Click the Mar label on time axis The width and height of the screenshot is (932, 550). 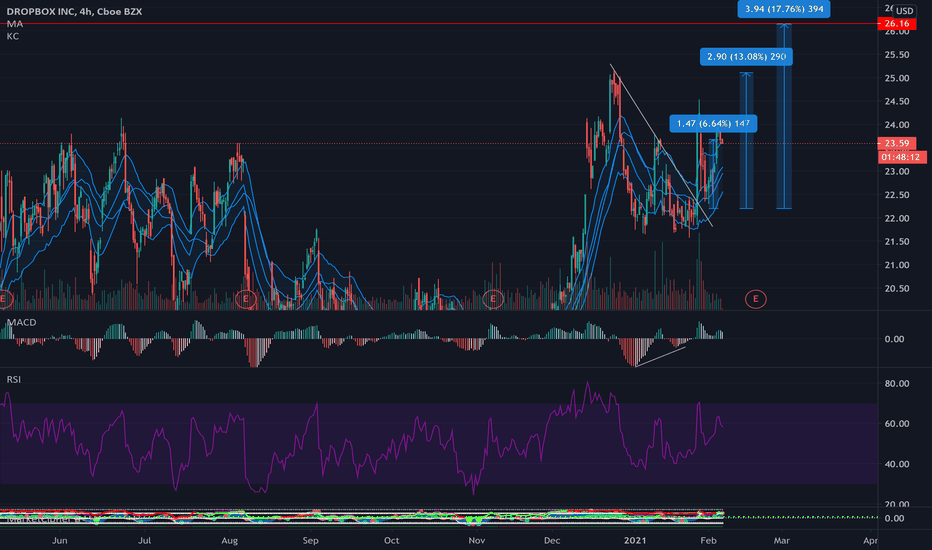pyautogui.click(x=781, y=540)
